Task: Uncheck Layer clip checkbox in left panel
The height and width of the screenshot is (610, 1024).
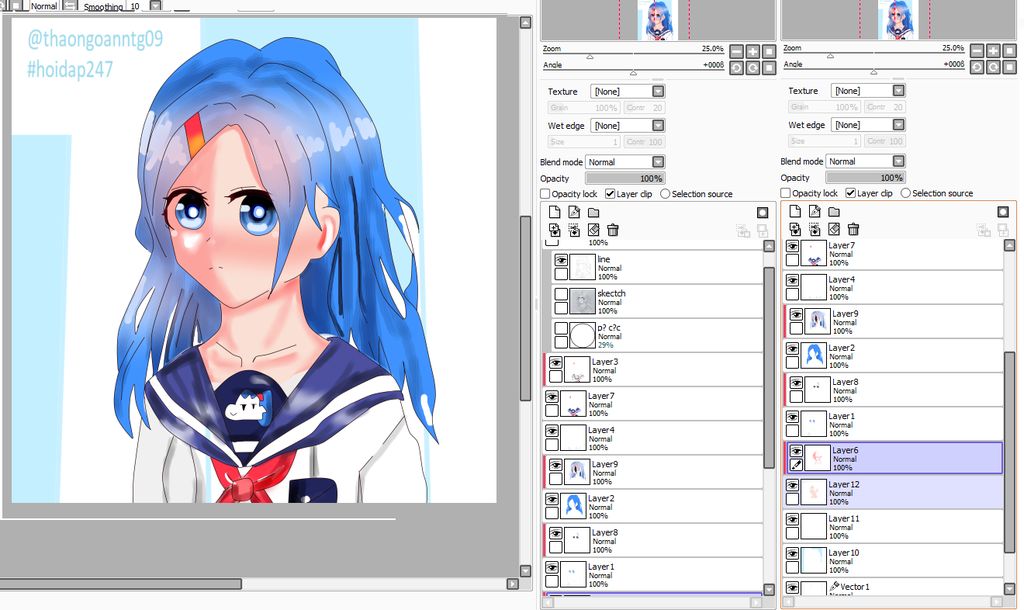Action: [610, 194]
